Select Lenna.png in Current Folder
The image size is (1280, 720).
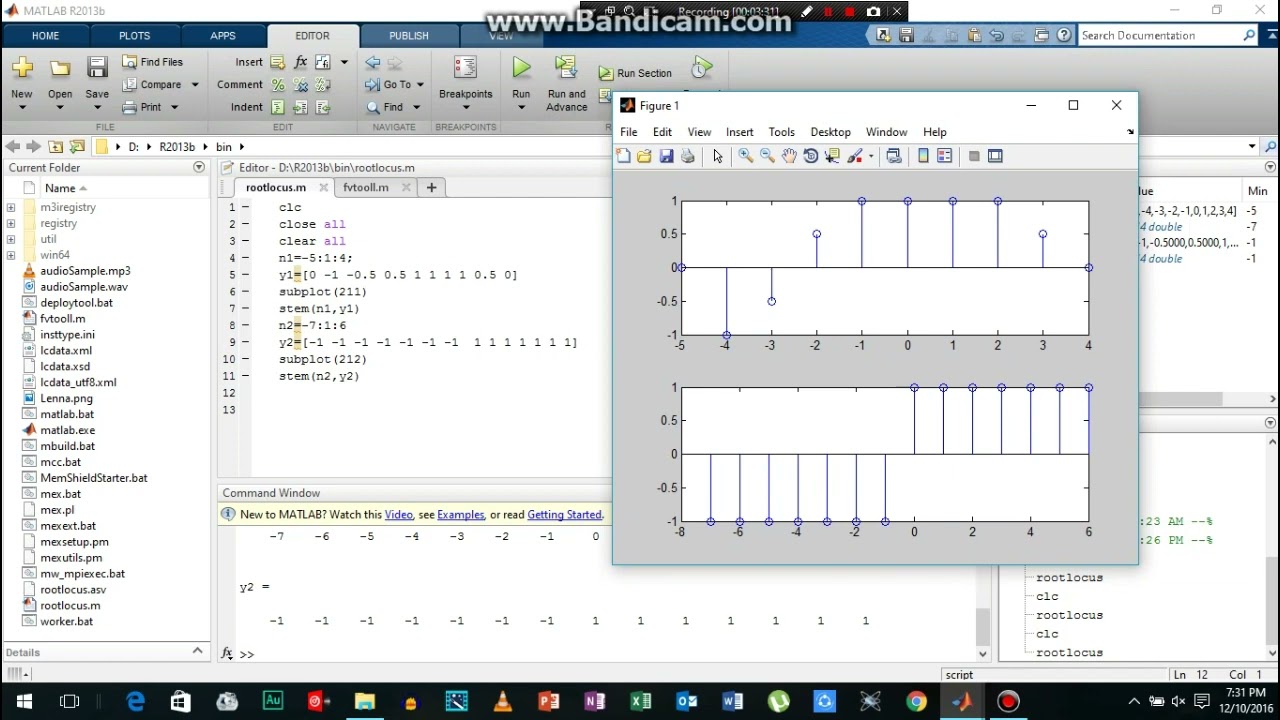66,398
